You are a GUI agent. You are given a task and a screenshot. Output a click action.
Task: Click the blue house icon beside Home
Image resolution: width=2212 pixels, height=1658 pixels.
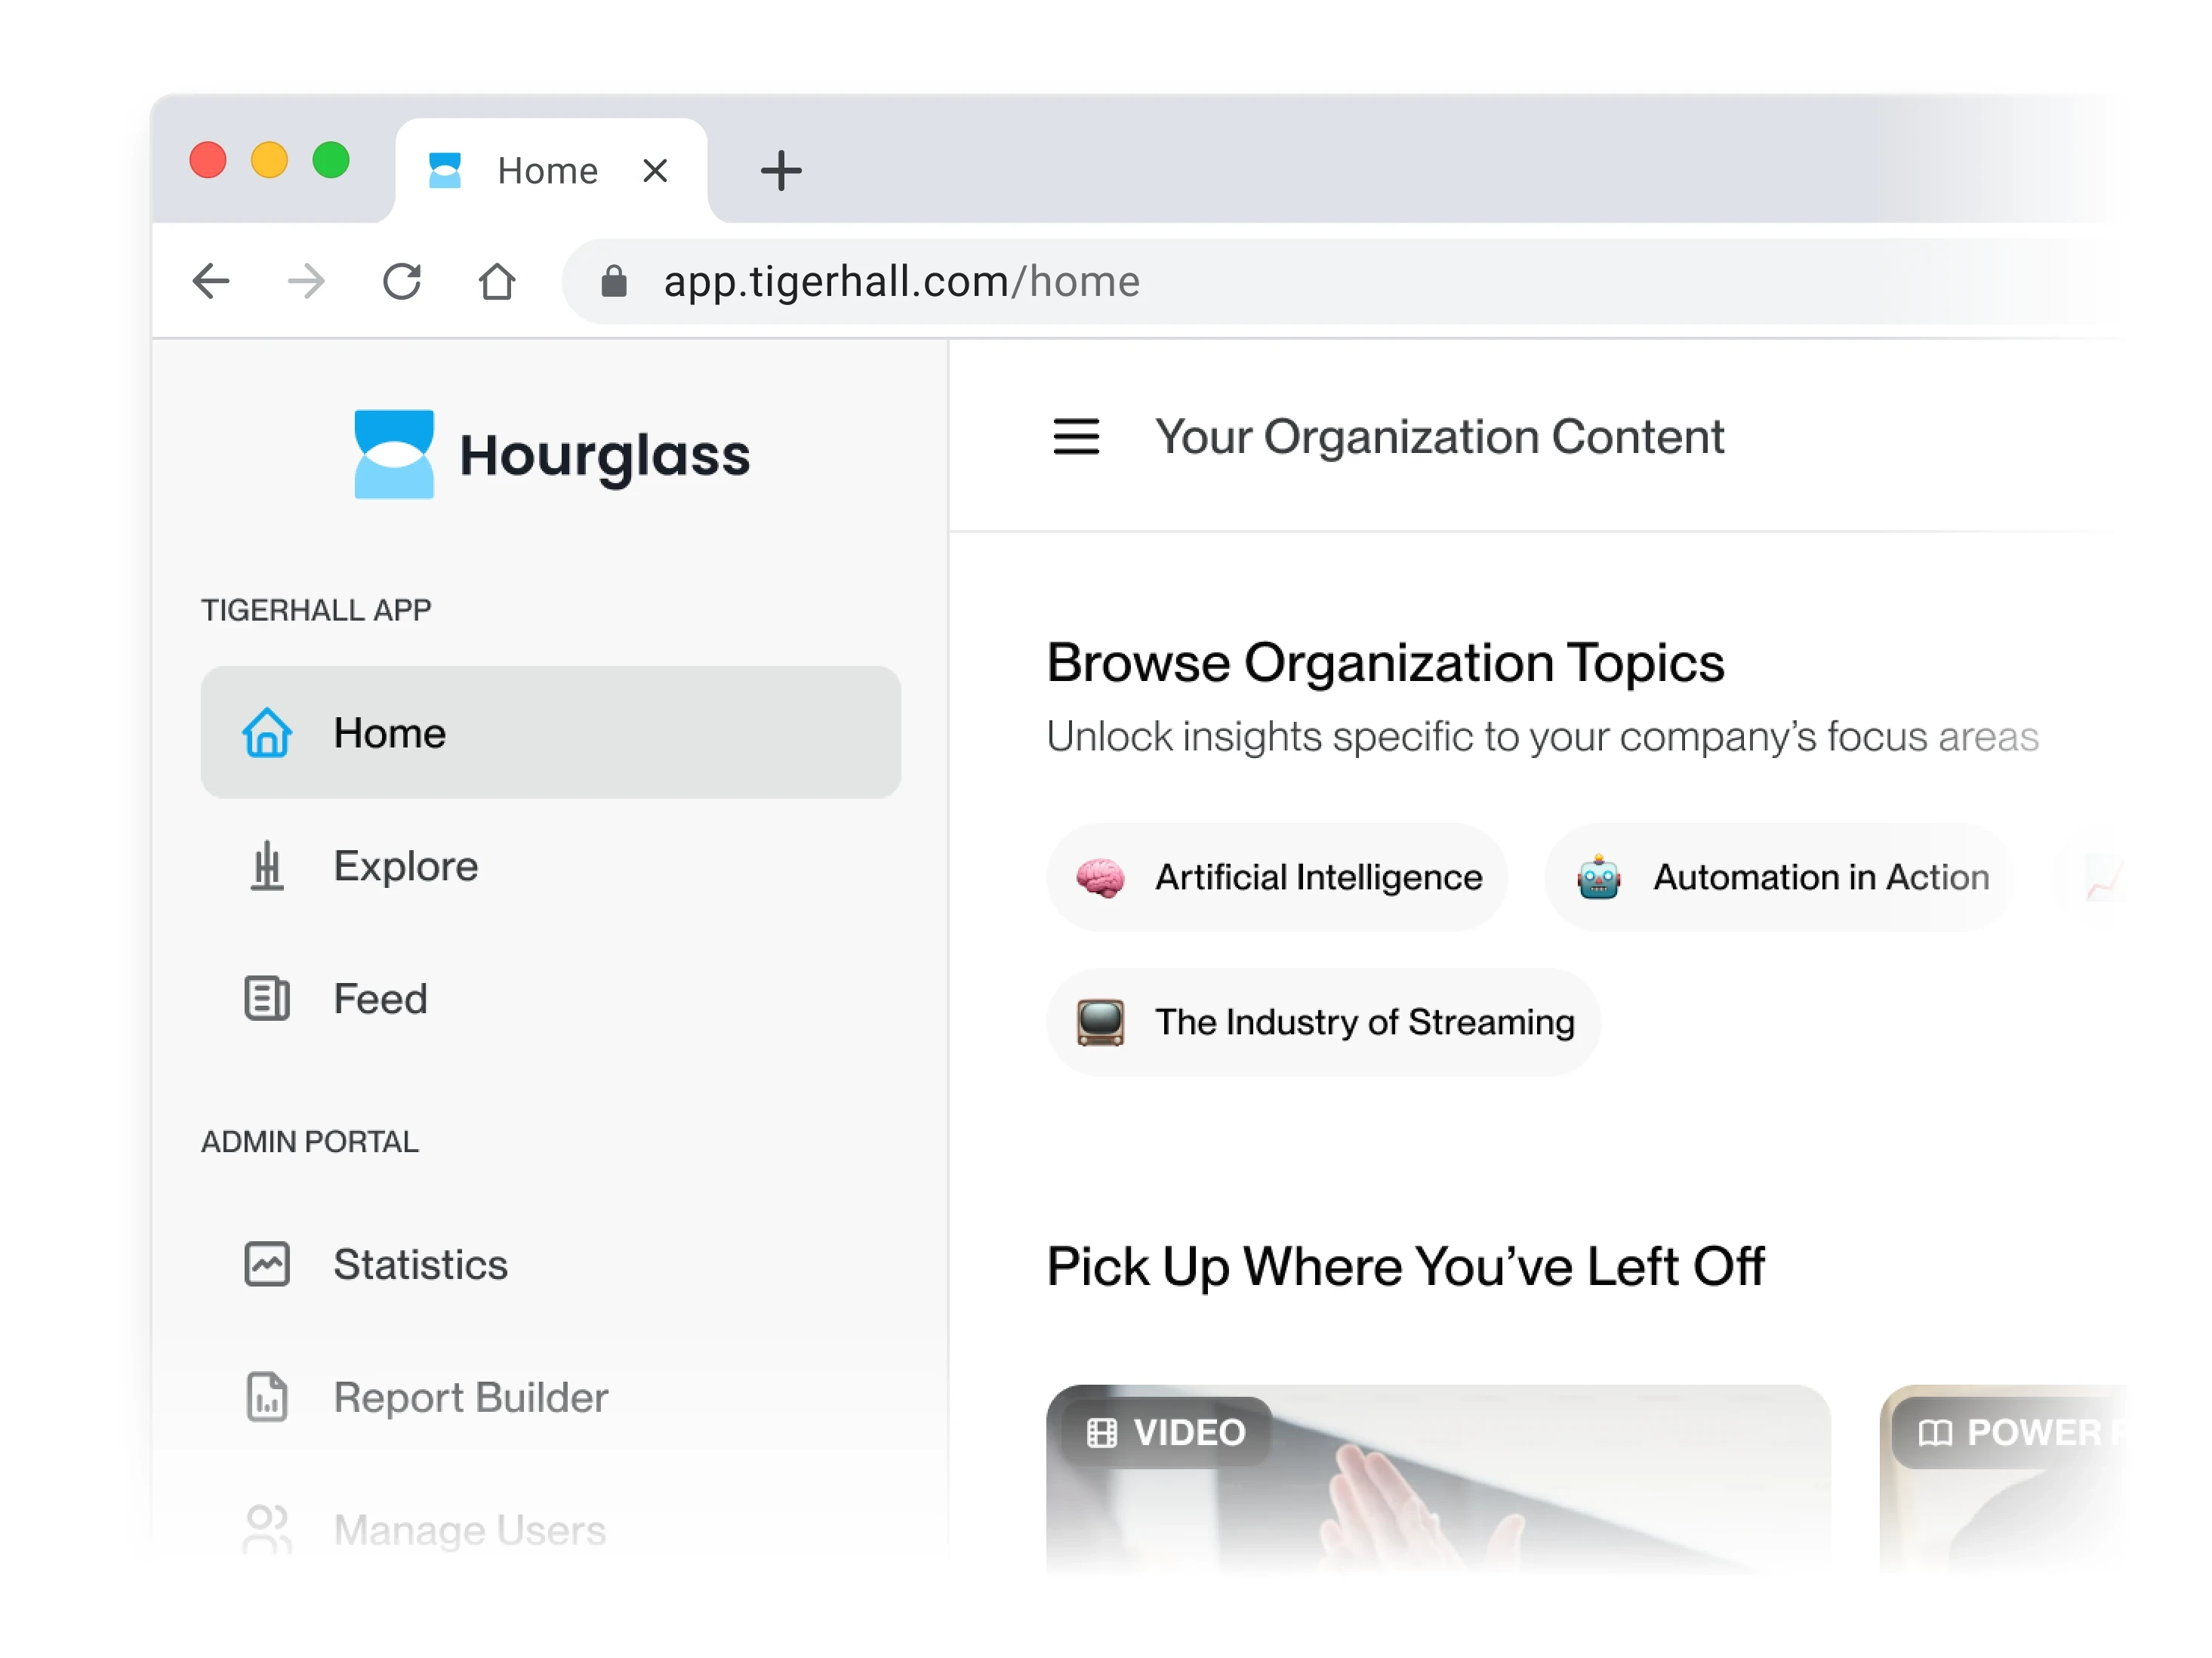pyautogui.click(x=267, y=732)
